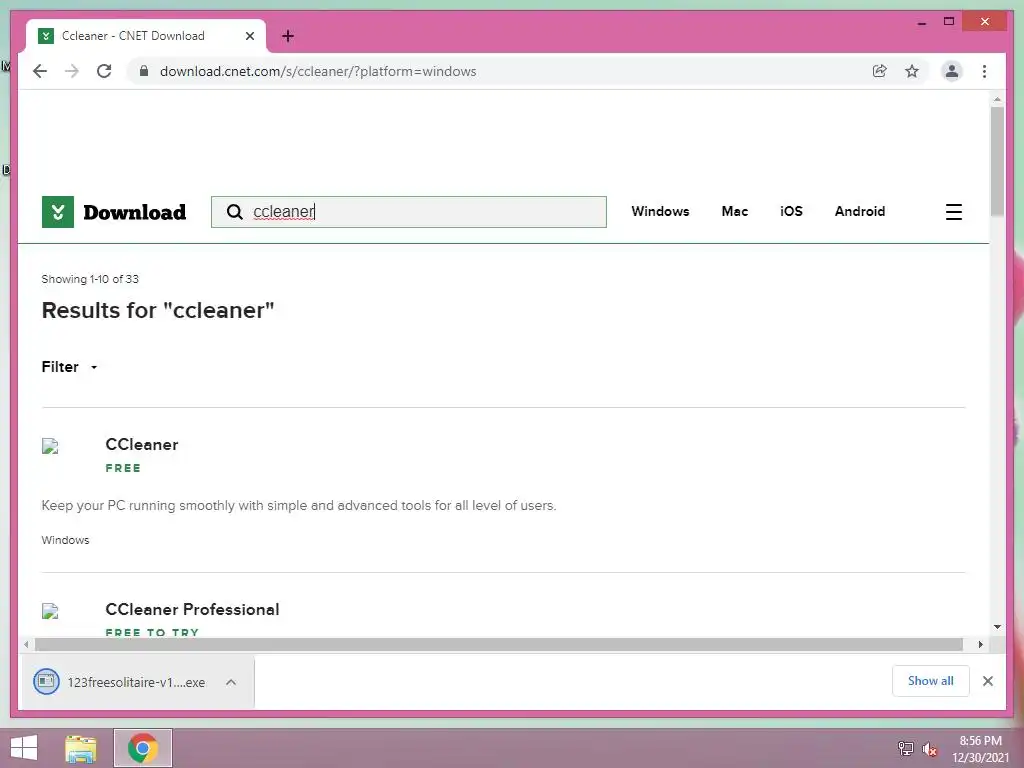
Task: Open a new browser tab
Action: pos(288,36)
